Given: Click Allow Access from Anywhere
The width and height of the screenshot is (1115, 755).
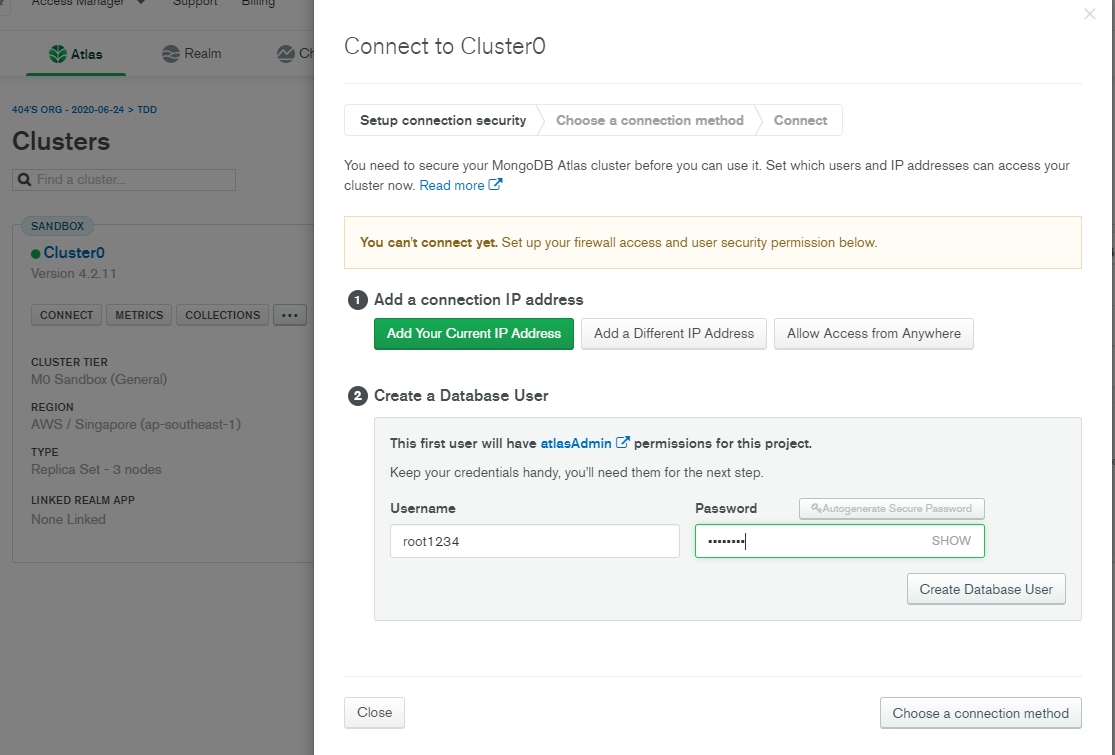Looking at the screenshot, I should click(873, 334).
